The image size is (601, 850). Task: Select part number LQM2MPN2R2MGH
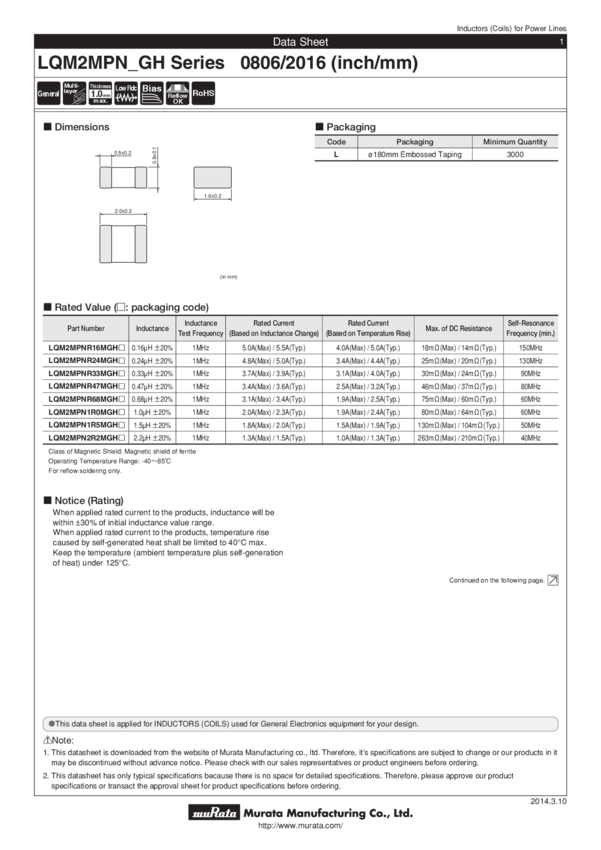coord(86,437)
